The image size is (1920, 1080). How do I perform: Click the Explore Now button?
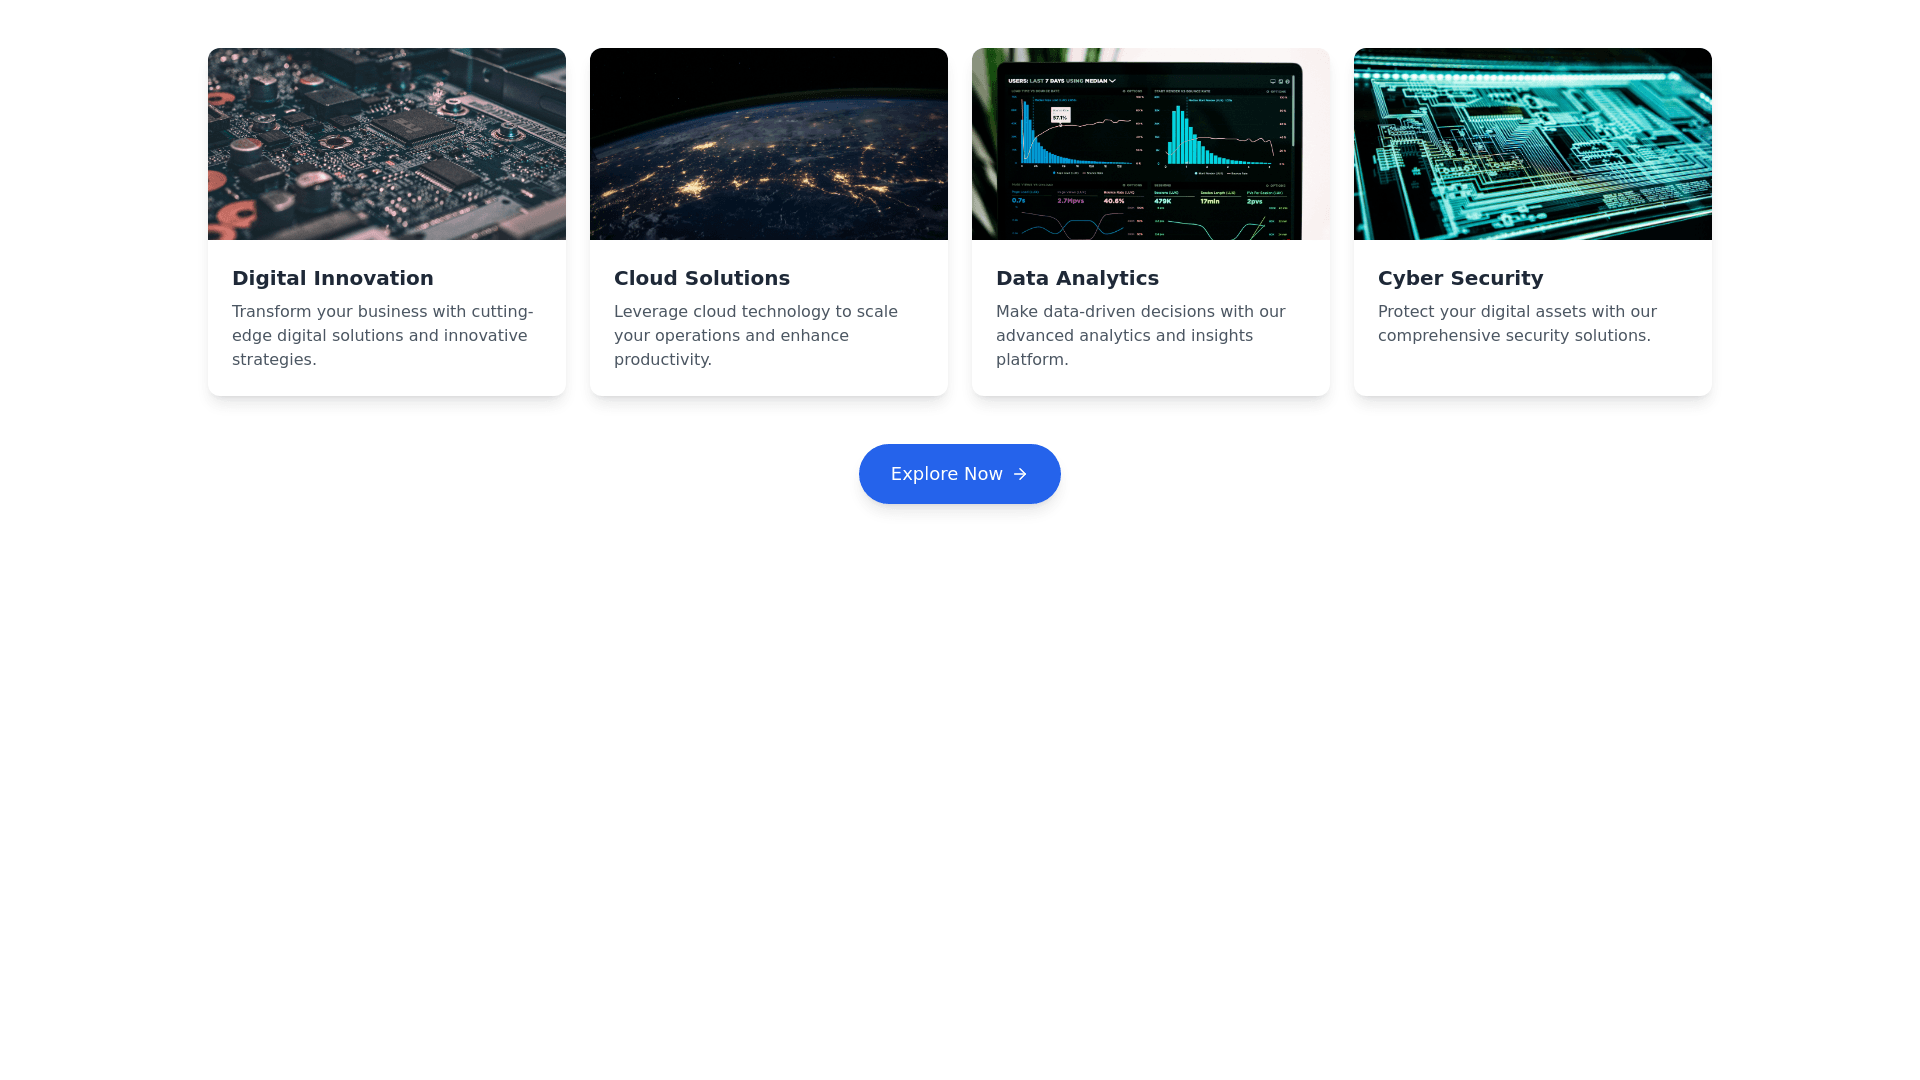point(959,474)
